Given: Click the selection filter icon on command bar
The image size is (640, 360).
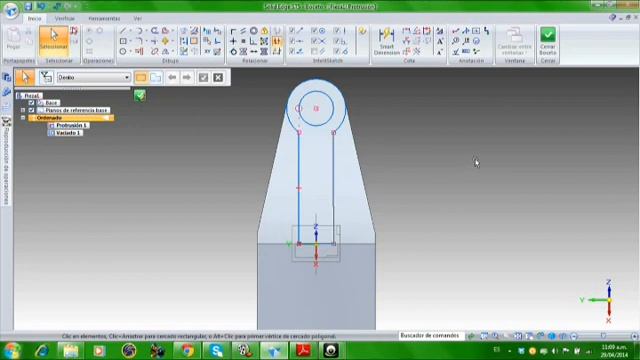Looking at the screenshot, I should coord(46,77).
